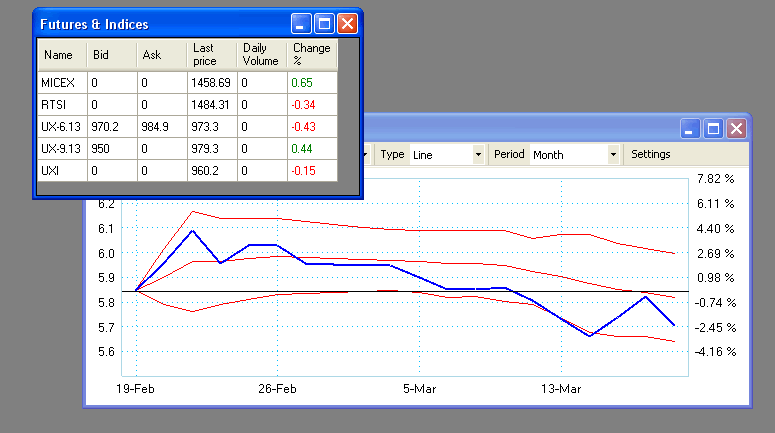This screenshot has height=433, width=775.
Task: Click the RTSI last price 1484.31
Action: coord(212,105)
